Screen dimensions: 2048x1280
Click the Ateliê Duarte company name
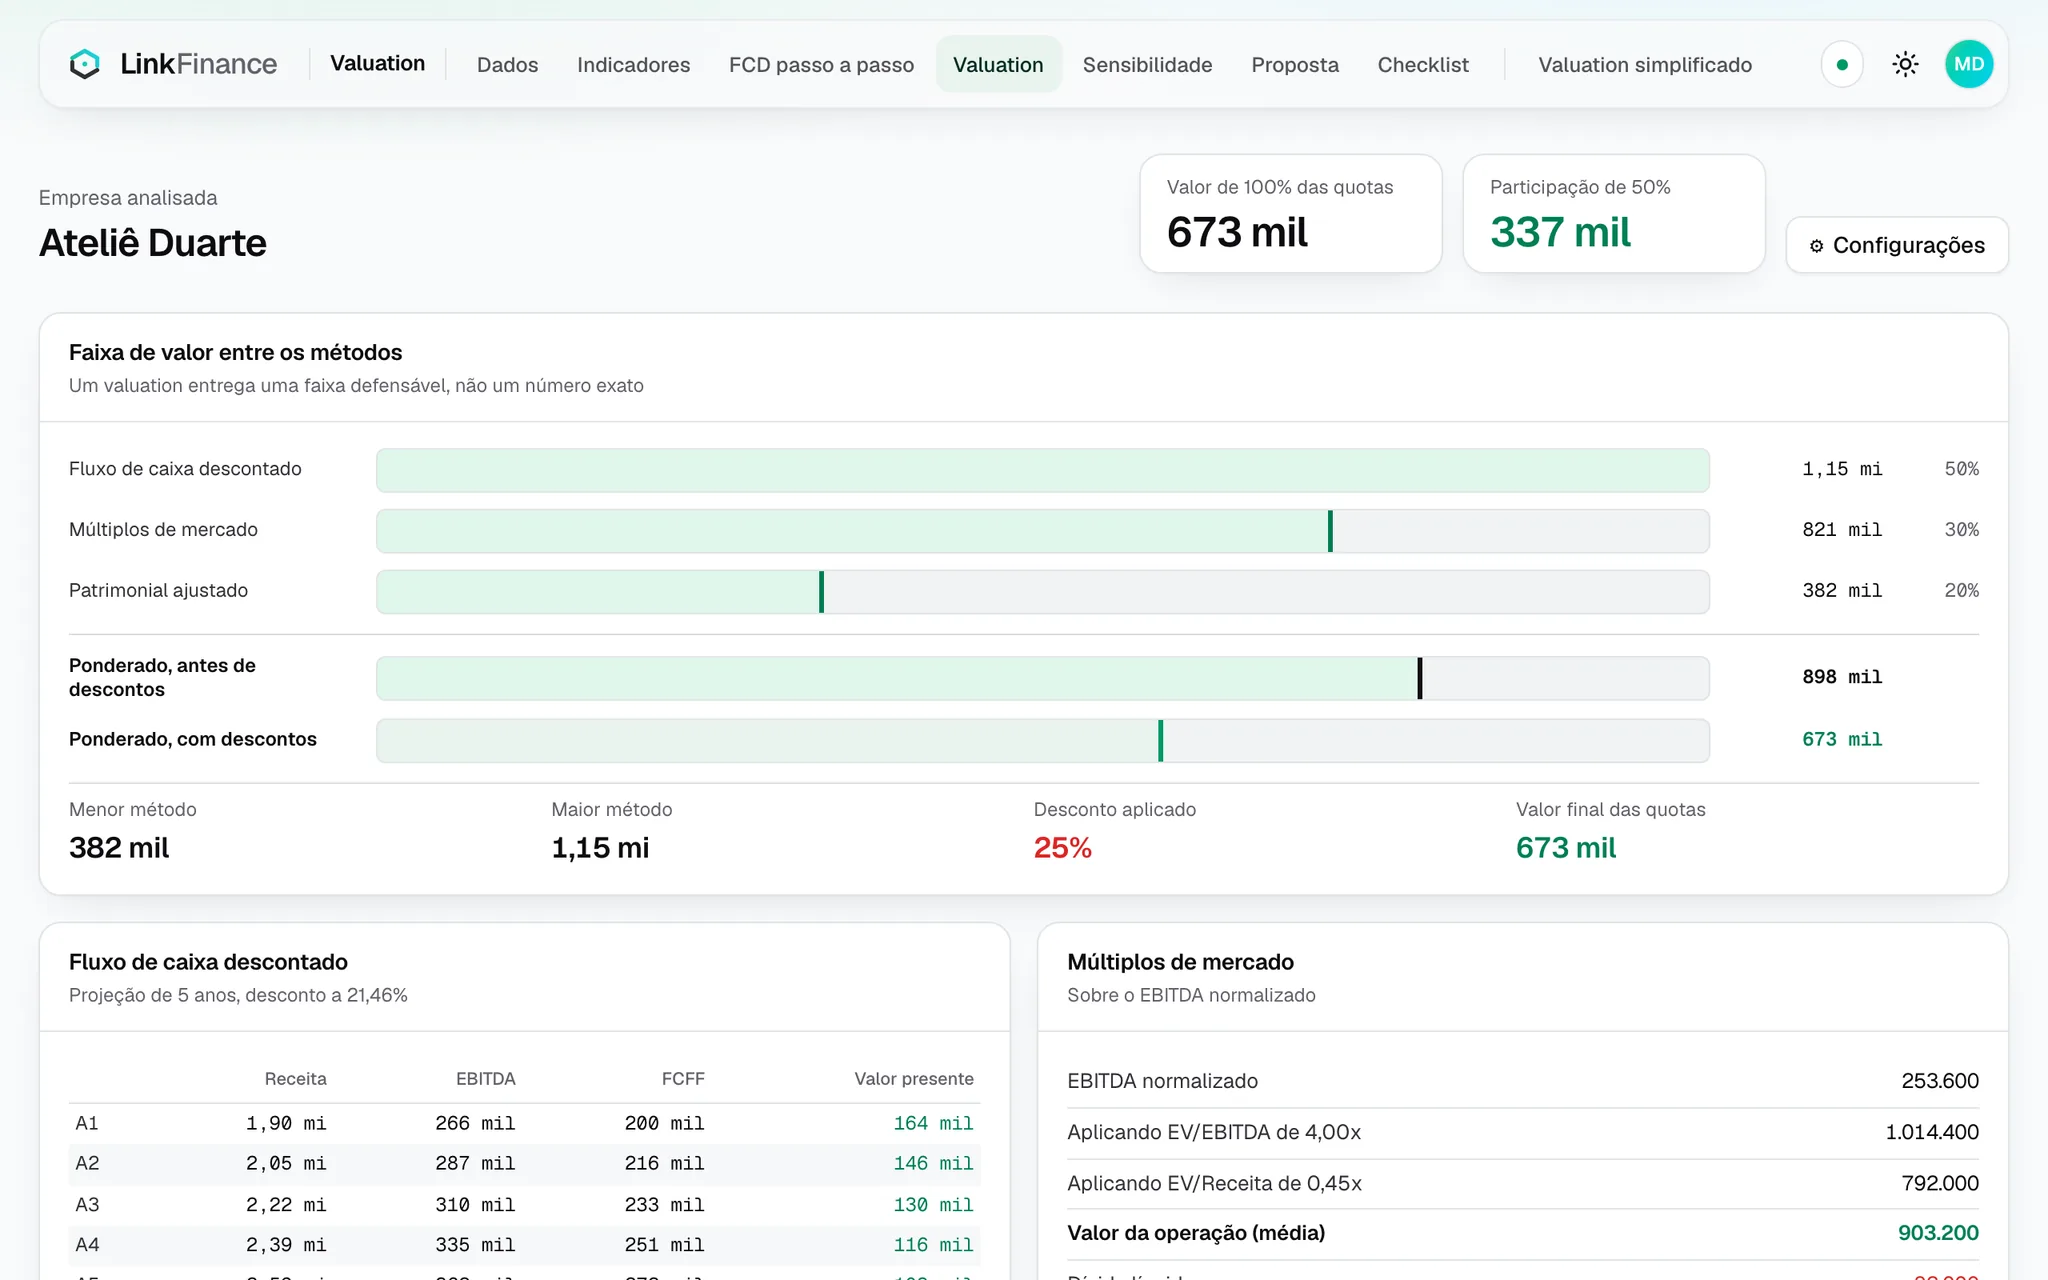coord(152,243)
